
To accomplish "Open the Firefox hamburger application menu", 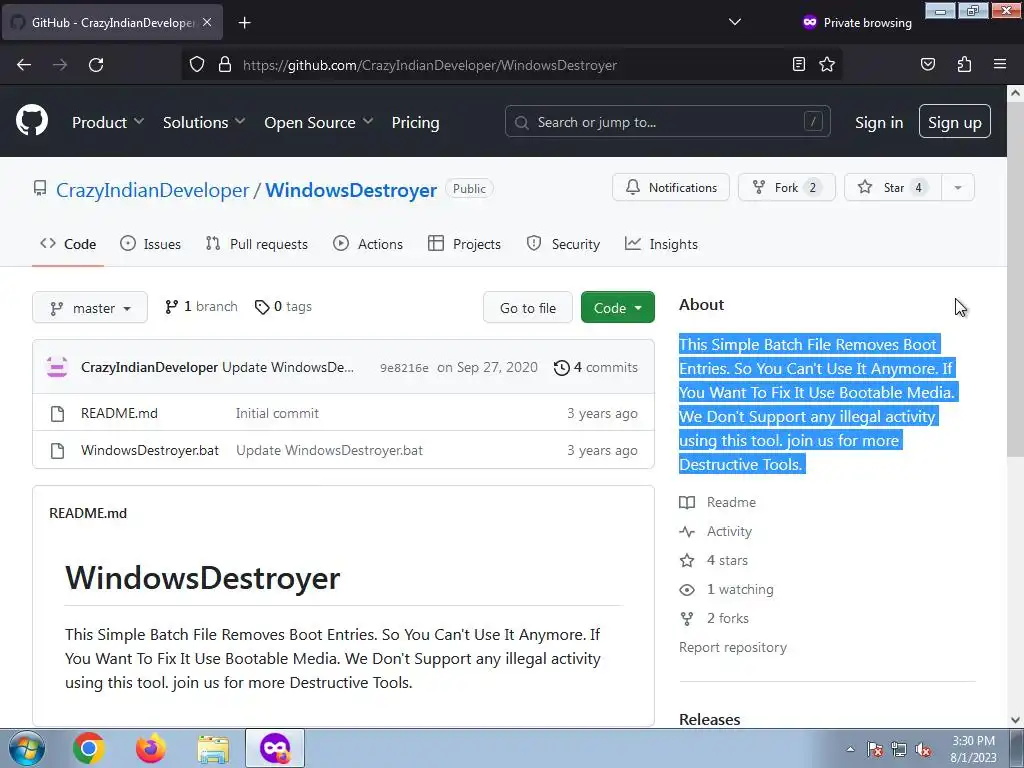I will (x=1000, y=64).
